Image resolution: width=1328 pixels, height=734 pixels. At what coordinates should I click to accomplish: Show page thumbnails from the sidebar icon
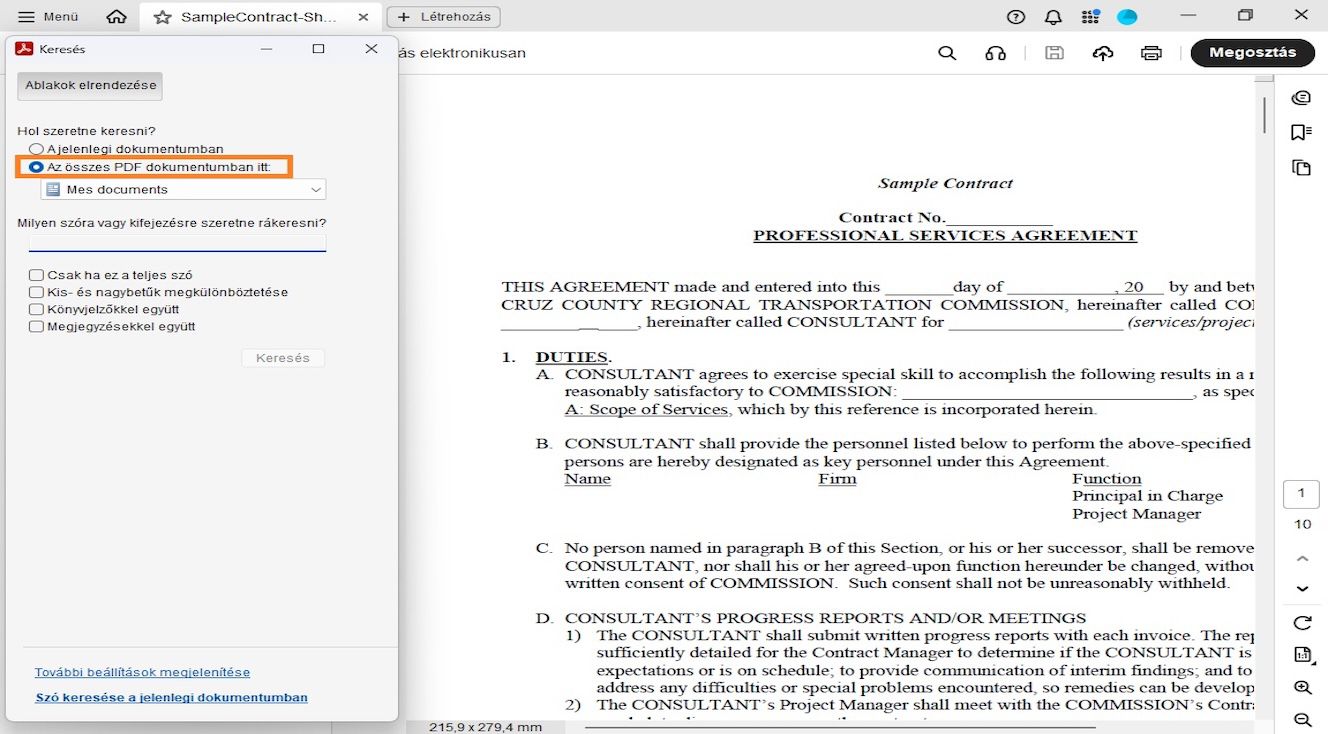tap(1301, 167)
